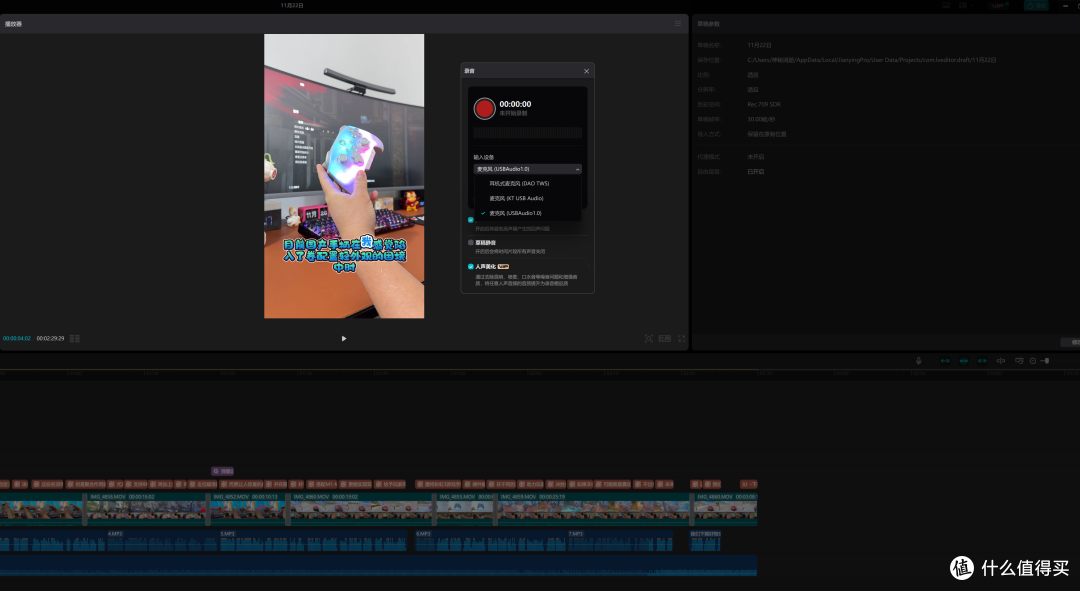This screenshot has height=591, width=1080.
Task: Disable the voice beautify VIP checkbox
Action: pos(470,267)
